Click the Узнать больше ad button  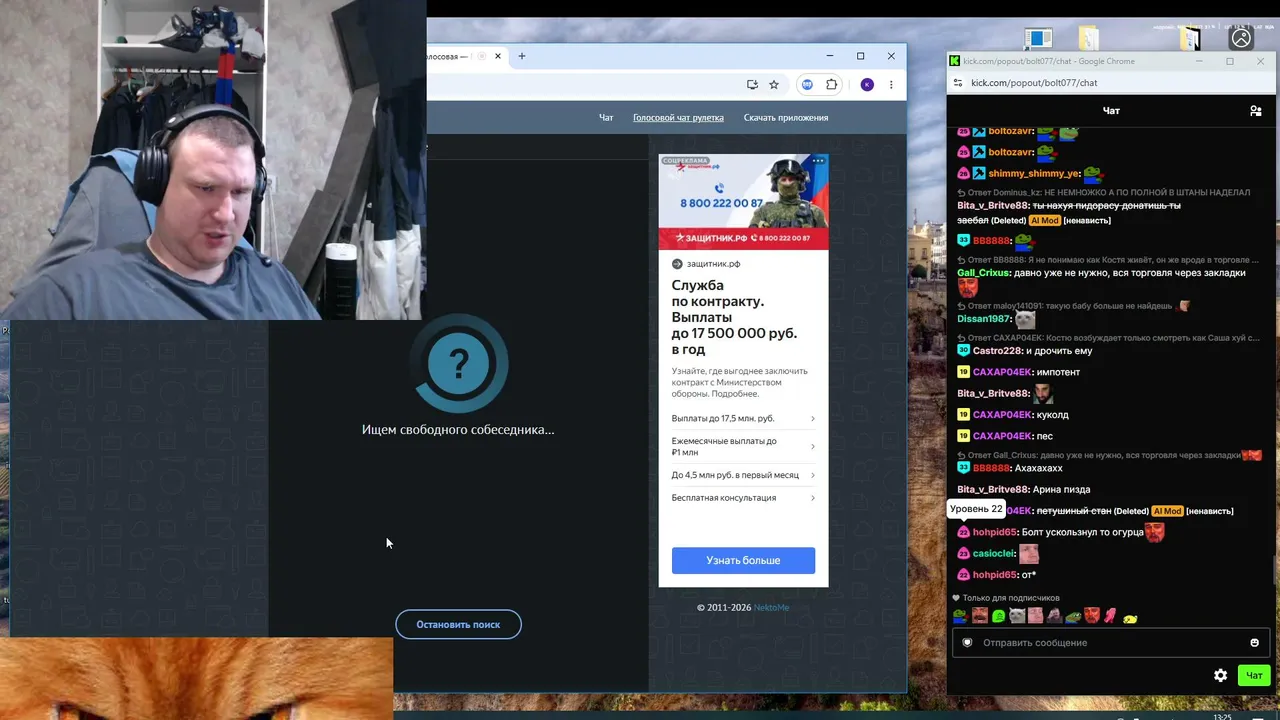pos(743,560)
